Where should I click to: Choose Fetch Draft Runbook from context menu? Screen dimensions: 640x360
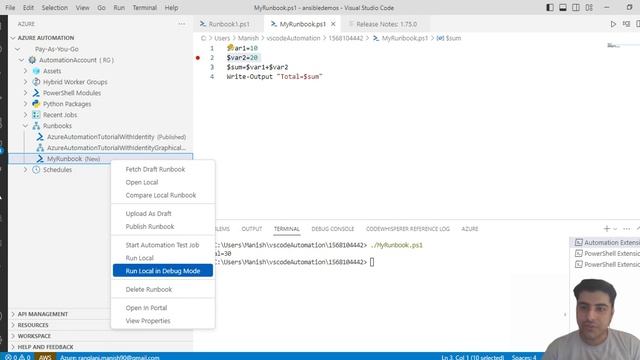(162, 169)
